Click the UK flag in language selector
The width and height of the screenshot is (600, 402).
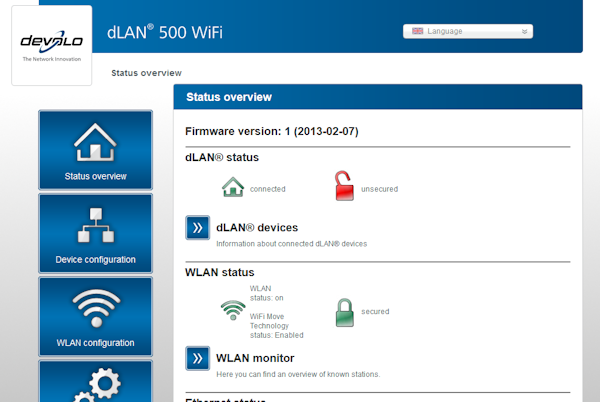click(x=417, y=31)
